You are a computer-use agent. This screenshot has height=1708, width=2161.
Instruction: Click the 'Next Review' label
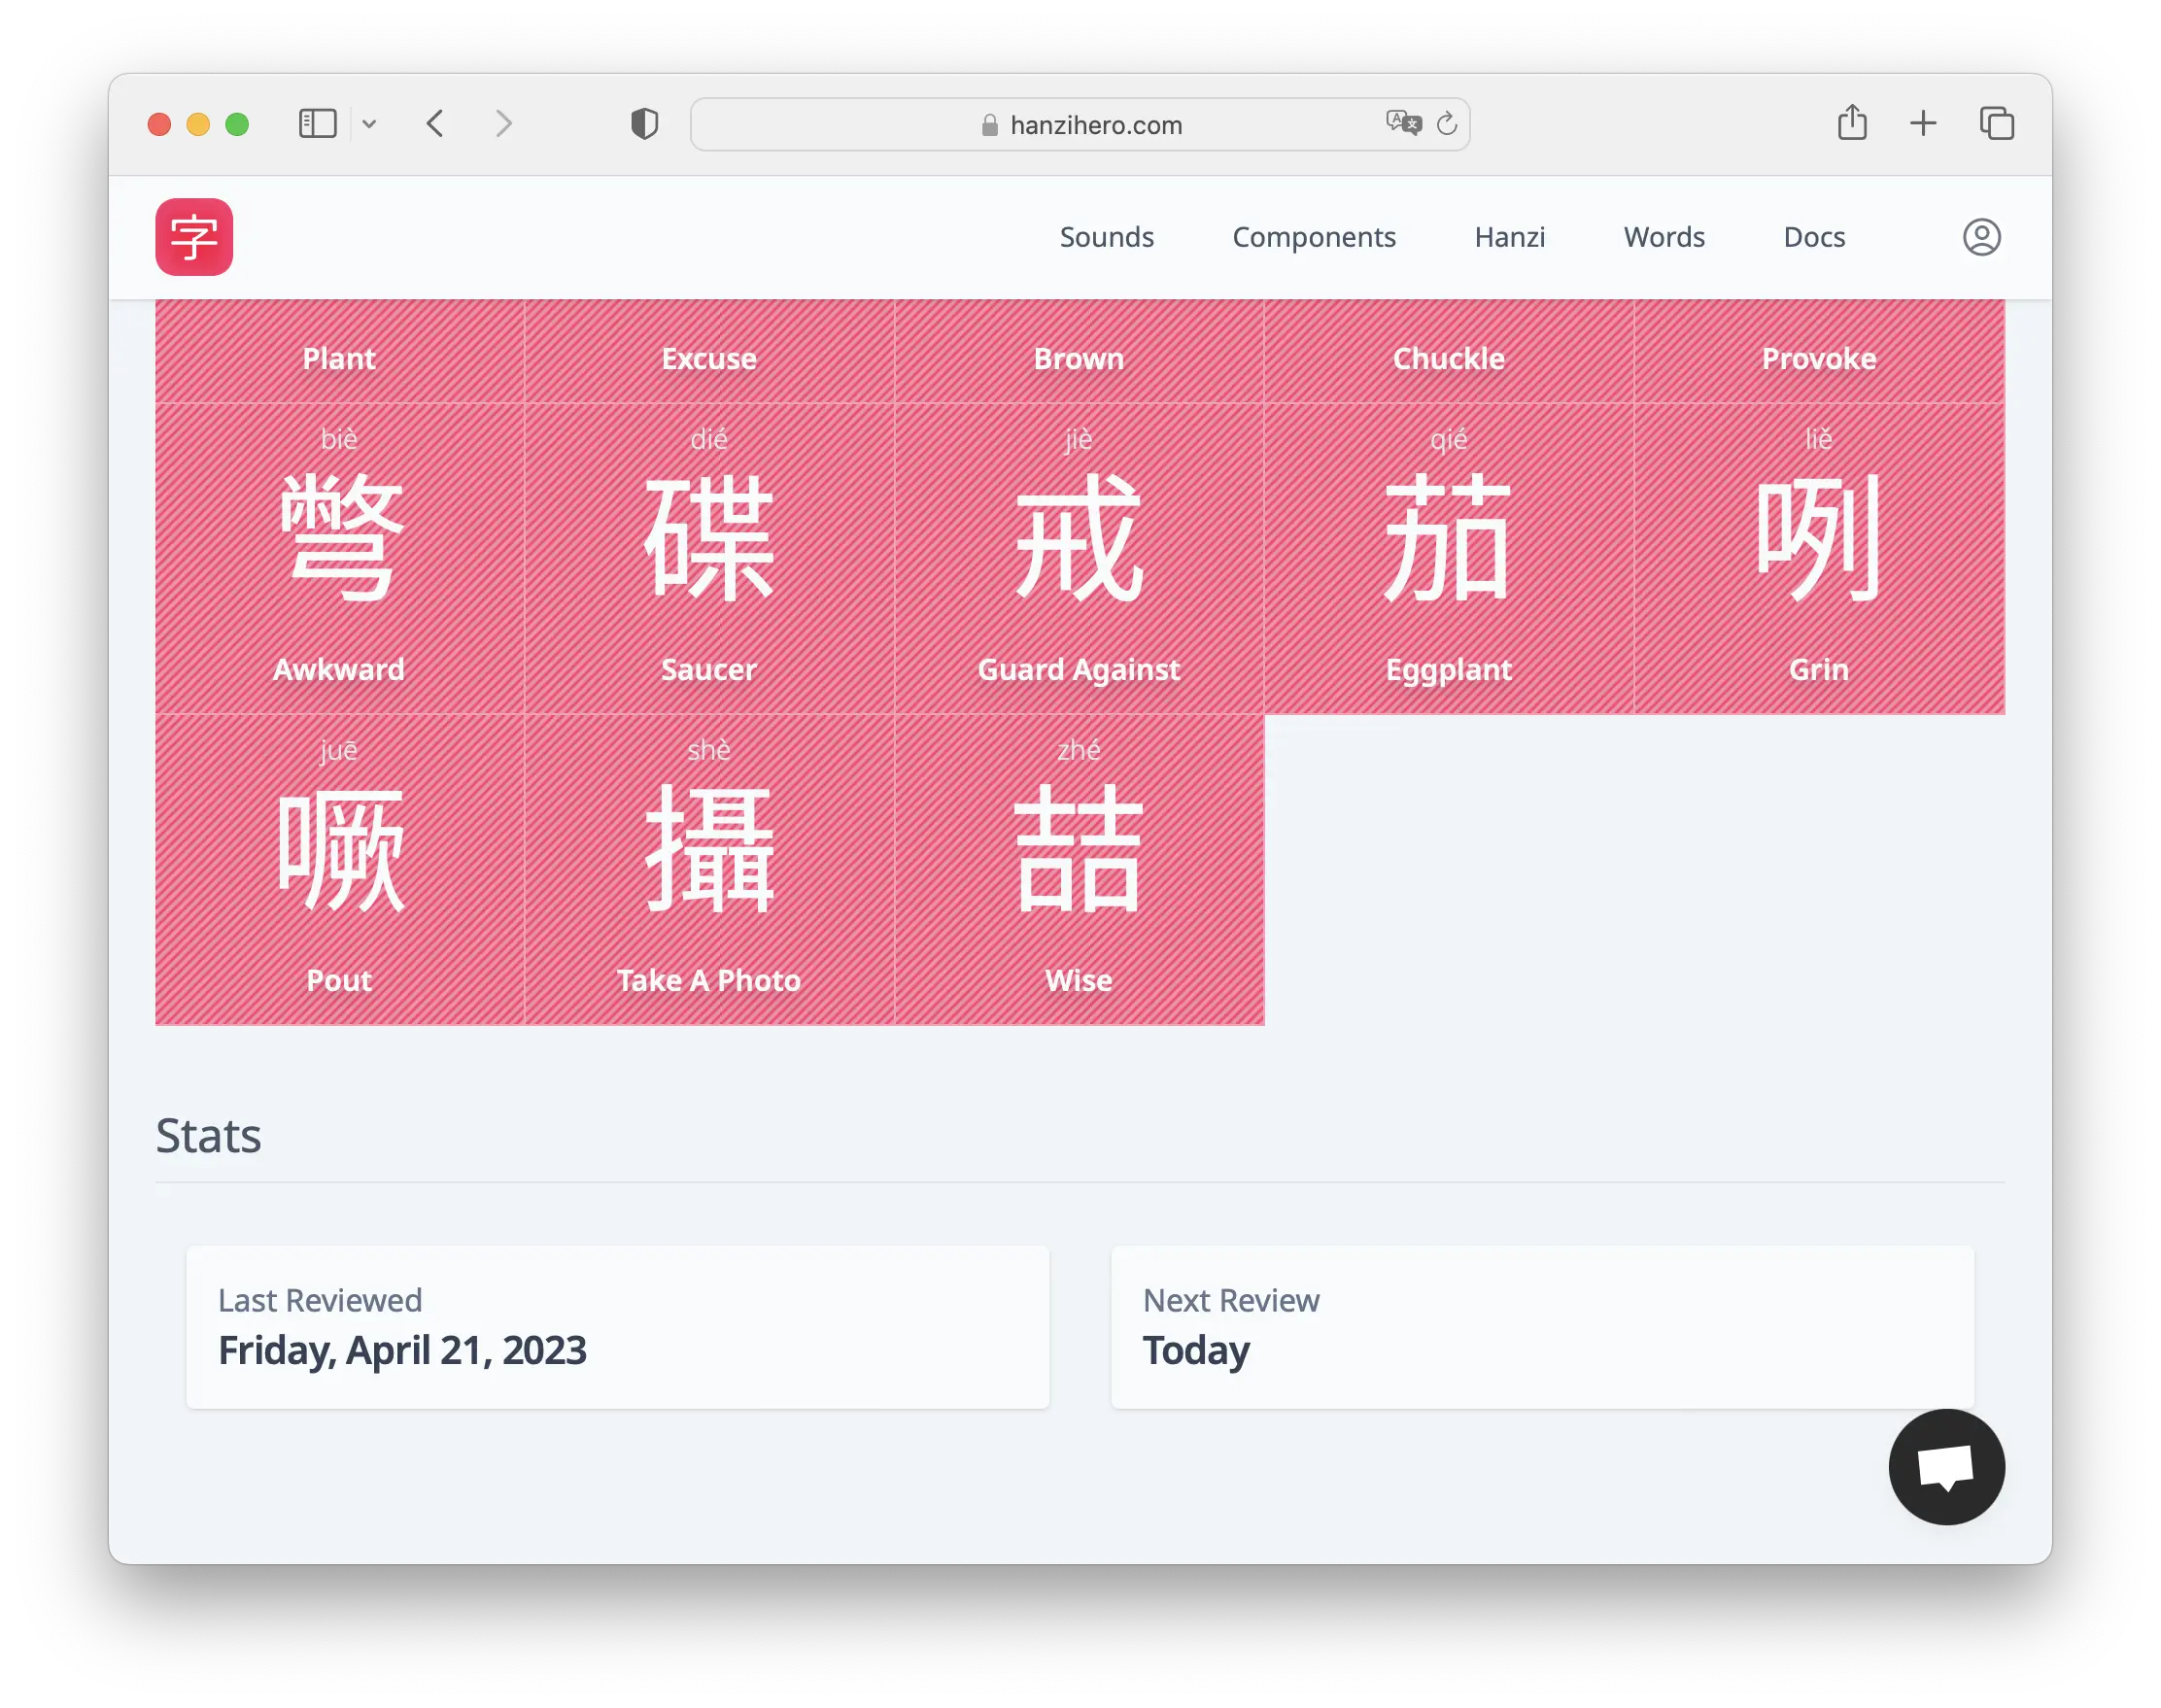[x=1231, y=1299]
